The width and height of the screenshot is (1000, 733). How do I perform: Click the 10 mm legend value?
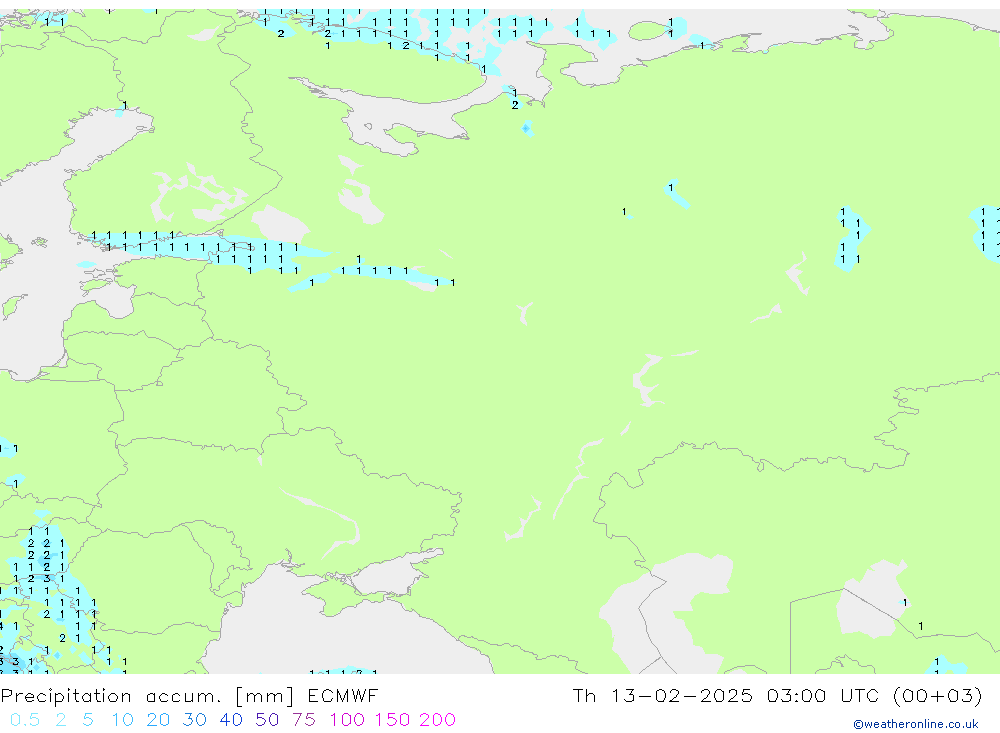point(122,720)
